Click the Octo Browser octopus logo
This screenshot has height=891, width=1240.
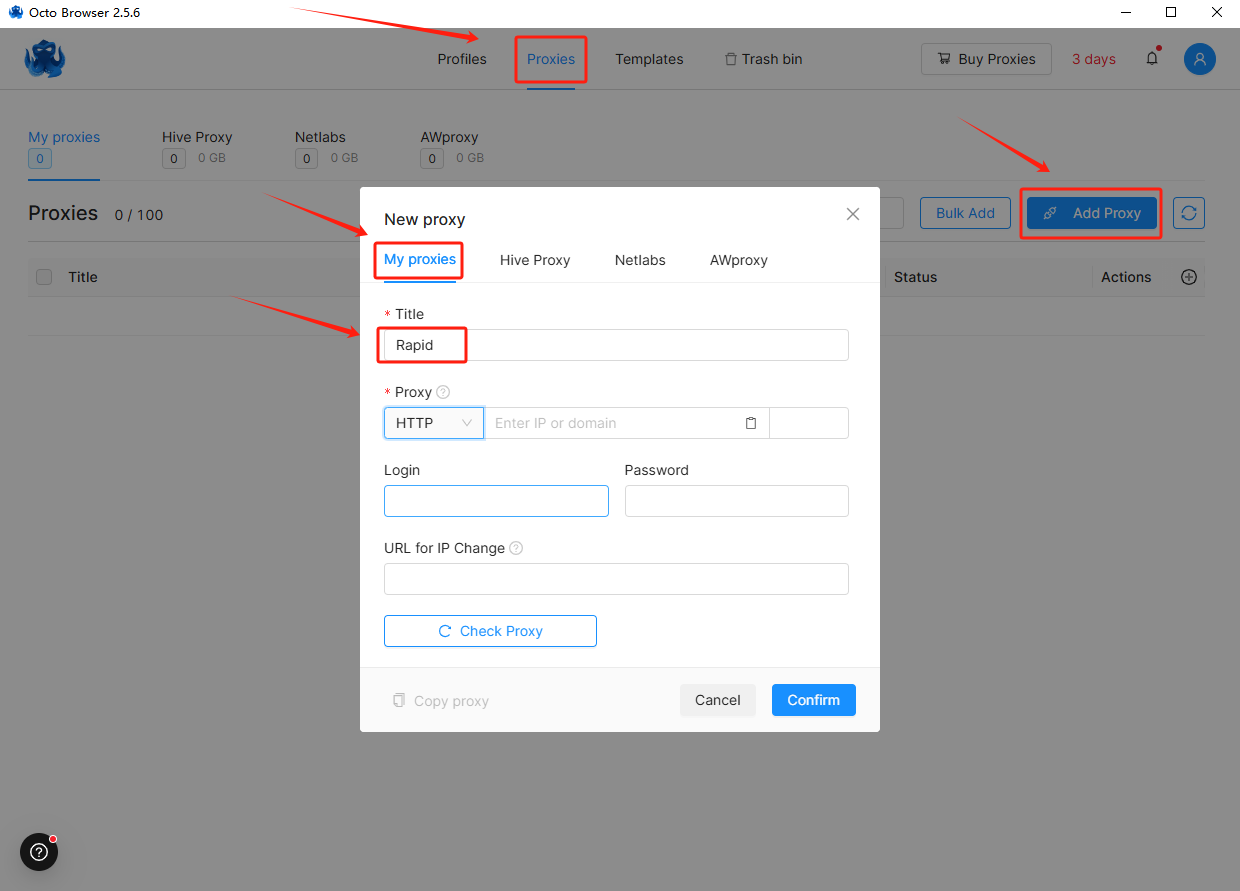[45, 59]
